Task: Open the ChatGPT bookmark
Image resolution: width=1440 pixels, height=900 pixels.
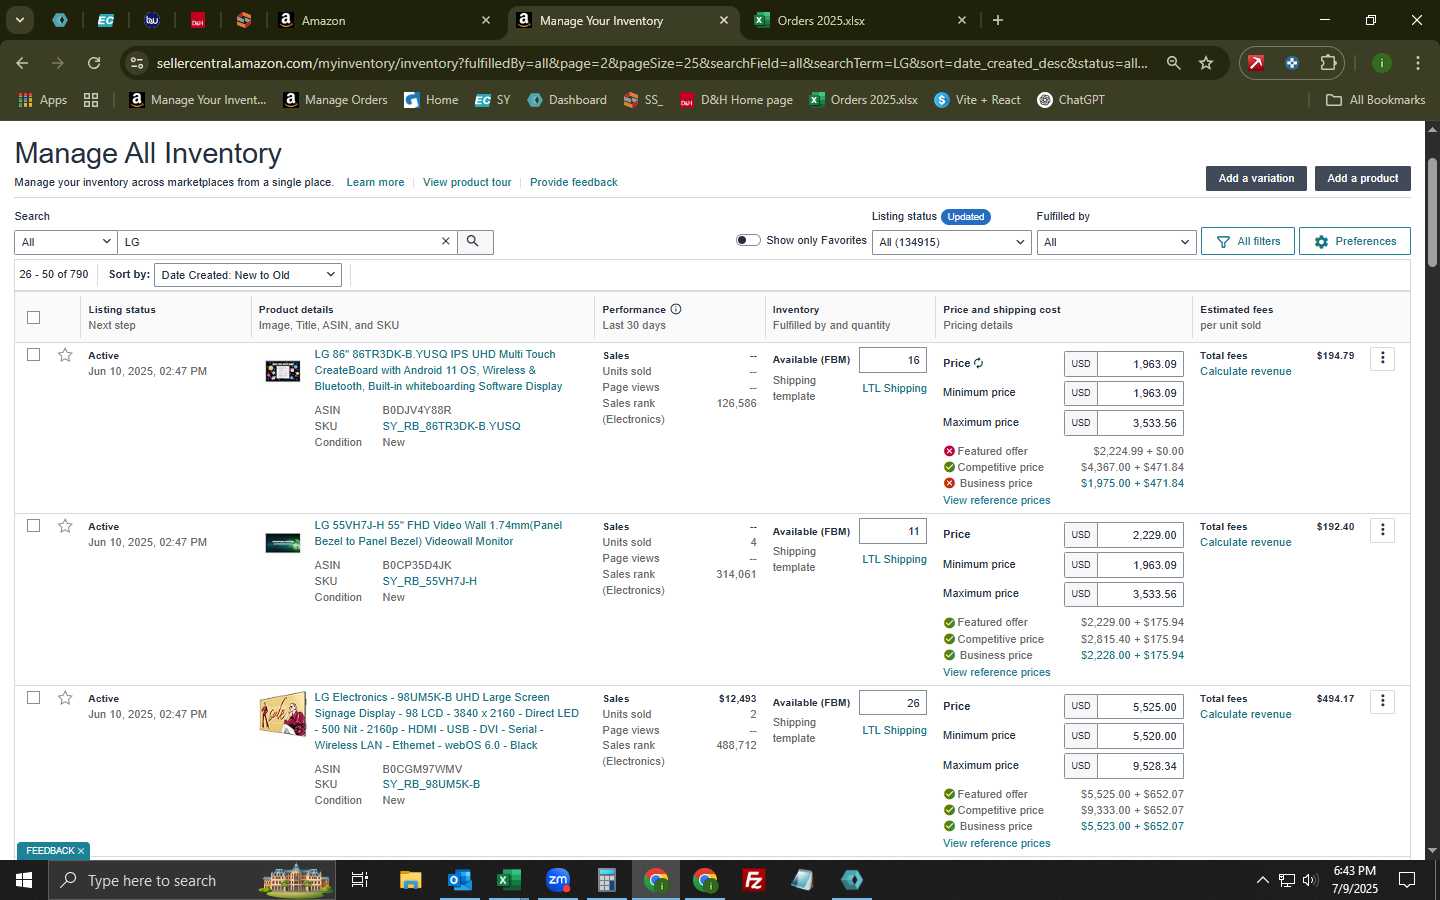Action: [1071, 100]
